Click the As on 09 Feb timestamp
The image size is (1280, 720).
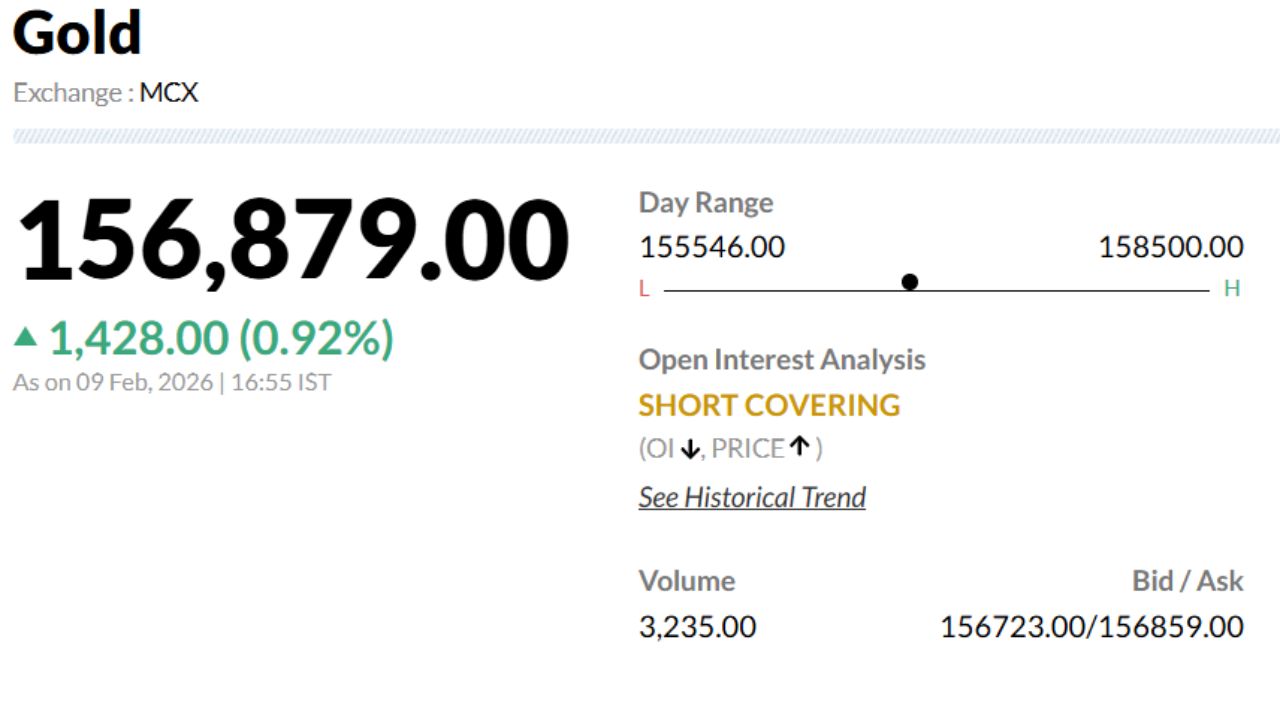click(171, 382)
